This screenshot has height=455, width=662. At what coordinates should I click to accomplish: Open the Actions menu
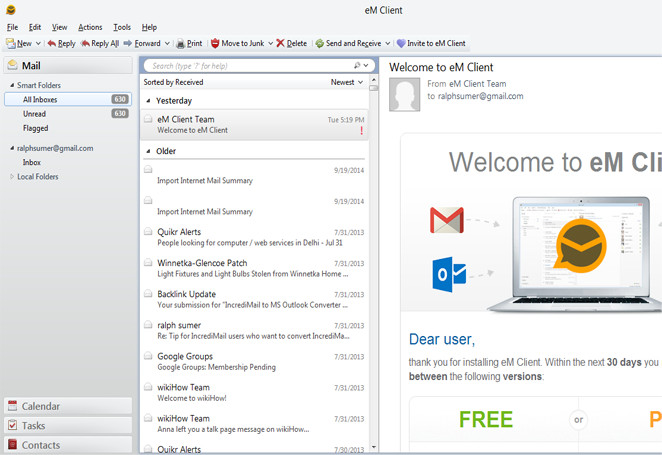[x=90, y=27]
